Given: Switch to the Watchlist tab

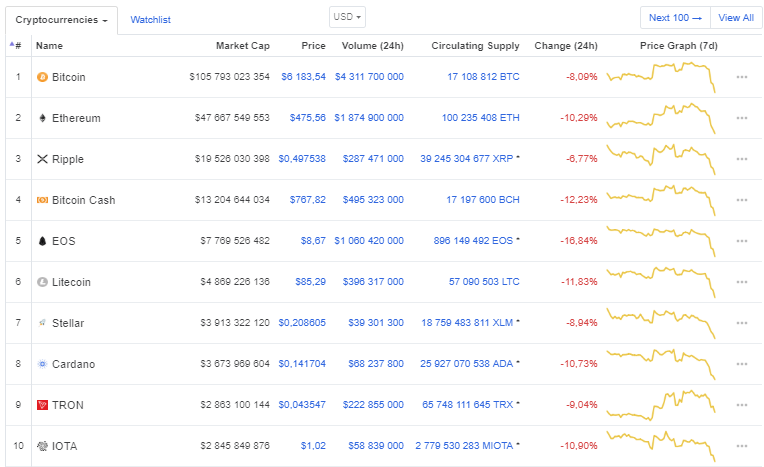Looking at the screenshot, I should click(151, 20).
